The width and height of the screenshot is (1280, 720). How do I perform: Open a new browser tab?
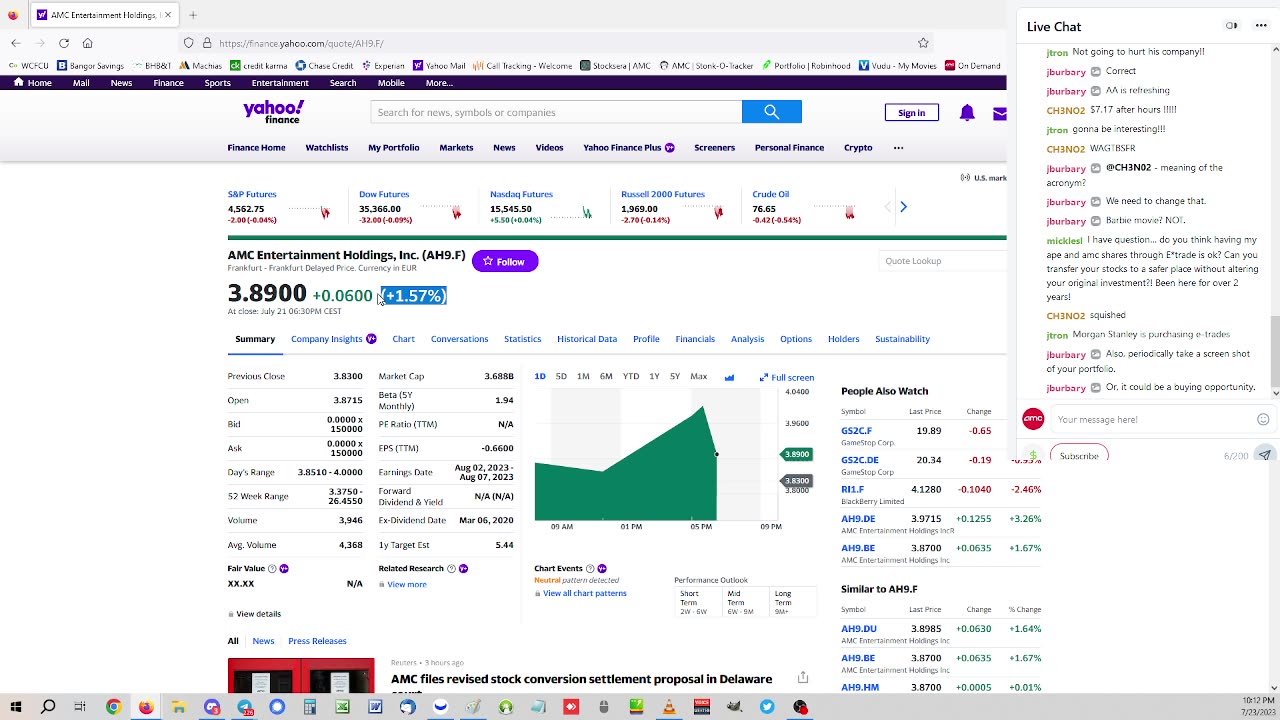193,15
